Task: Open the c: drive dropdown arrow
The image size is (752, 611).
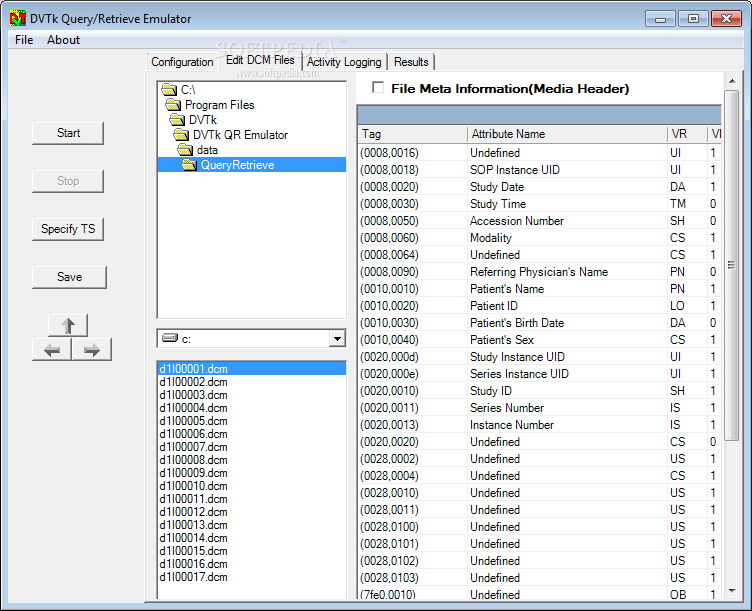Action: [x=337, y=339]
